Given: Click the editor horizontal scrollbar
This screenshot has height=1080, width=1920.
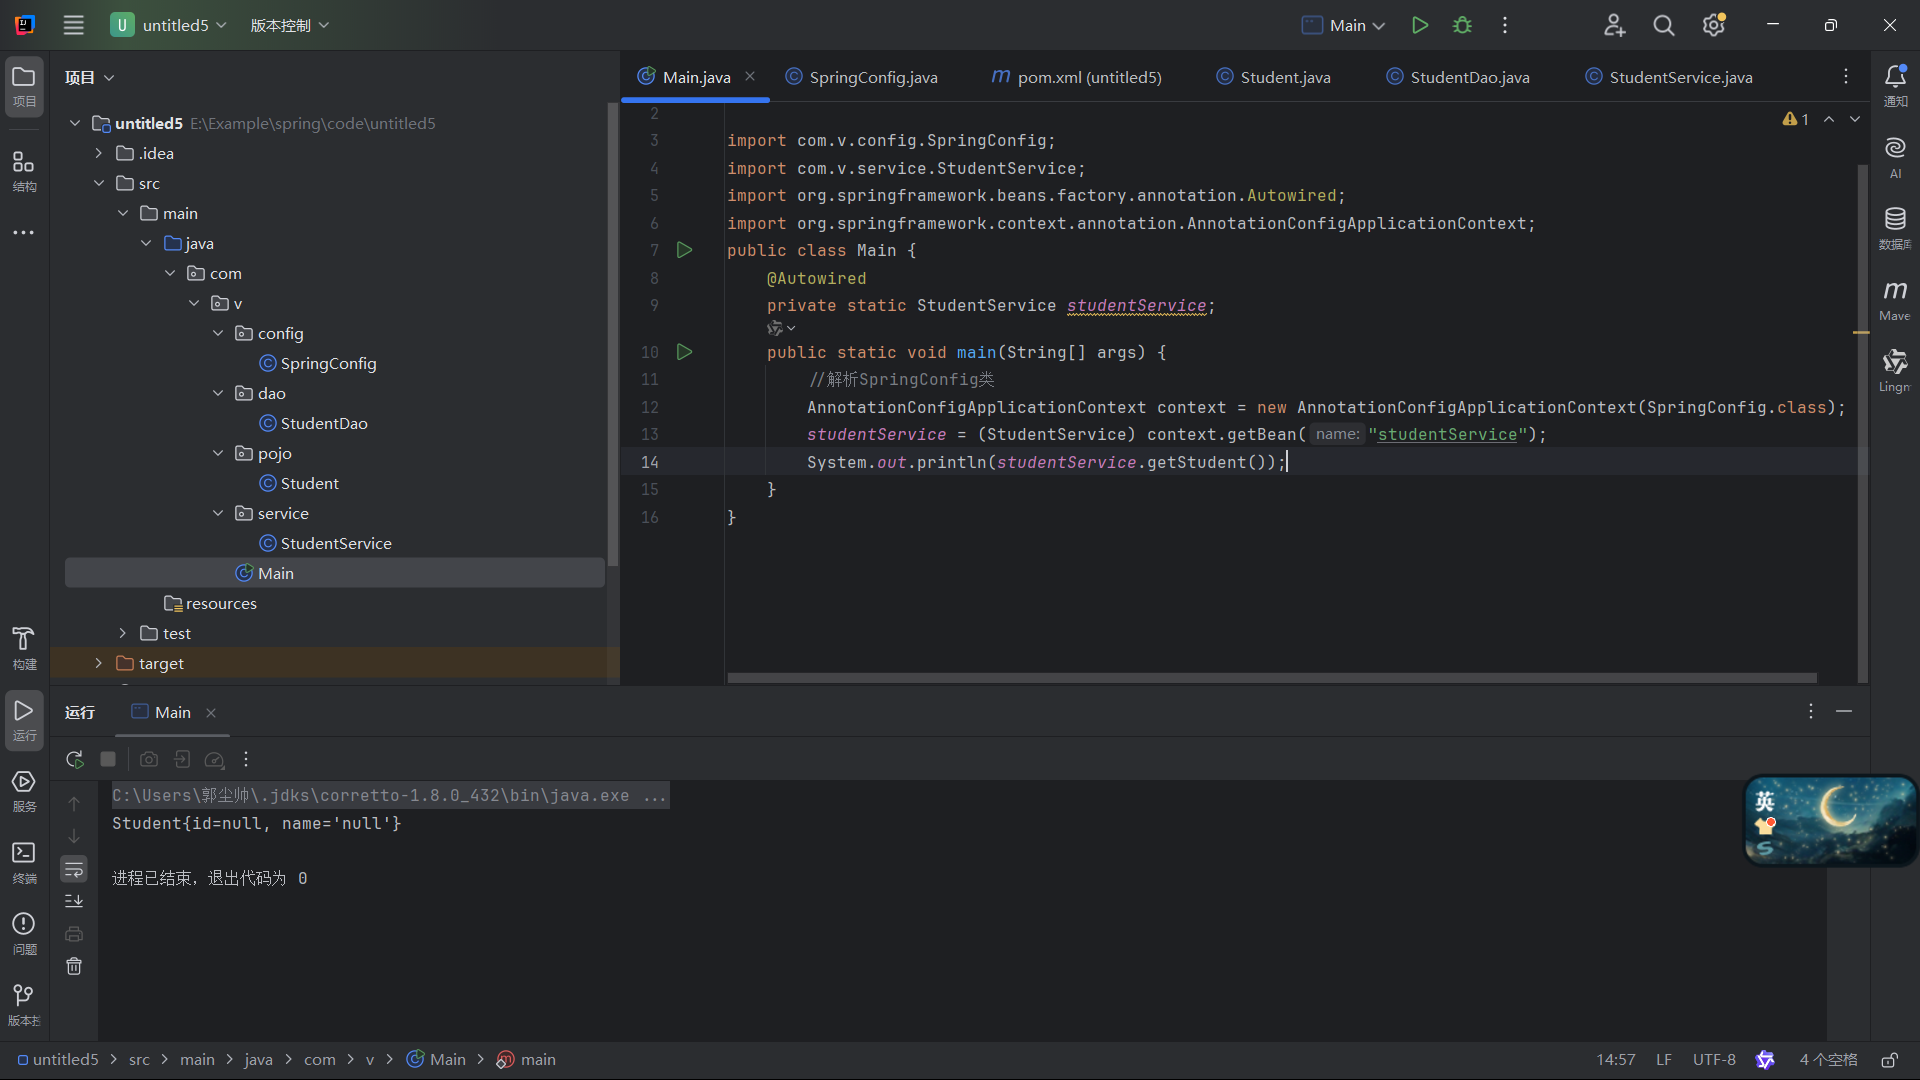Looking at the screenshot, I should pyautogui.click(x=1270, y=678).
